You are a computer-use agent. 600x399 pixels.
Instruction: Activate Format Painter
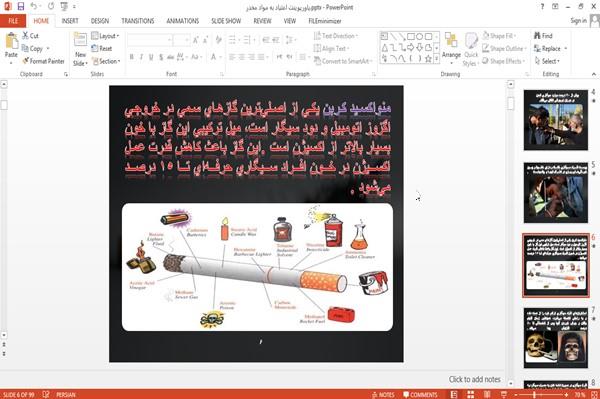(x=43, y=61)
